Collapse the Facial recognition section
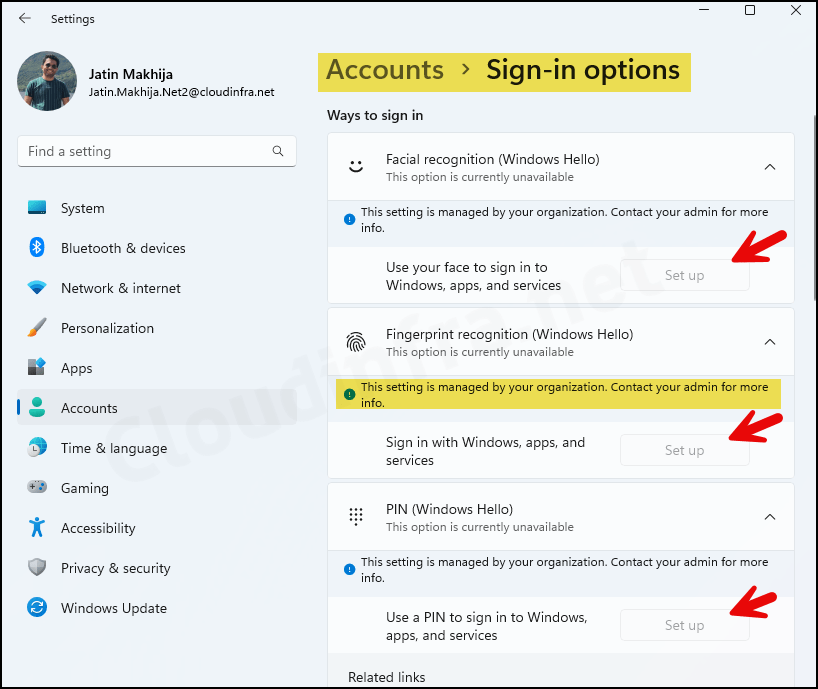Screen dimensions: 818x689 tap(770, 167)
